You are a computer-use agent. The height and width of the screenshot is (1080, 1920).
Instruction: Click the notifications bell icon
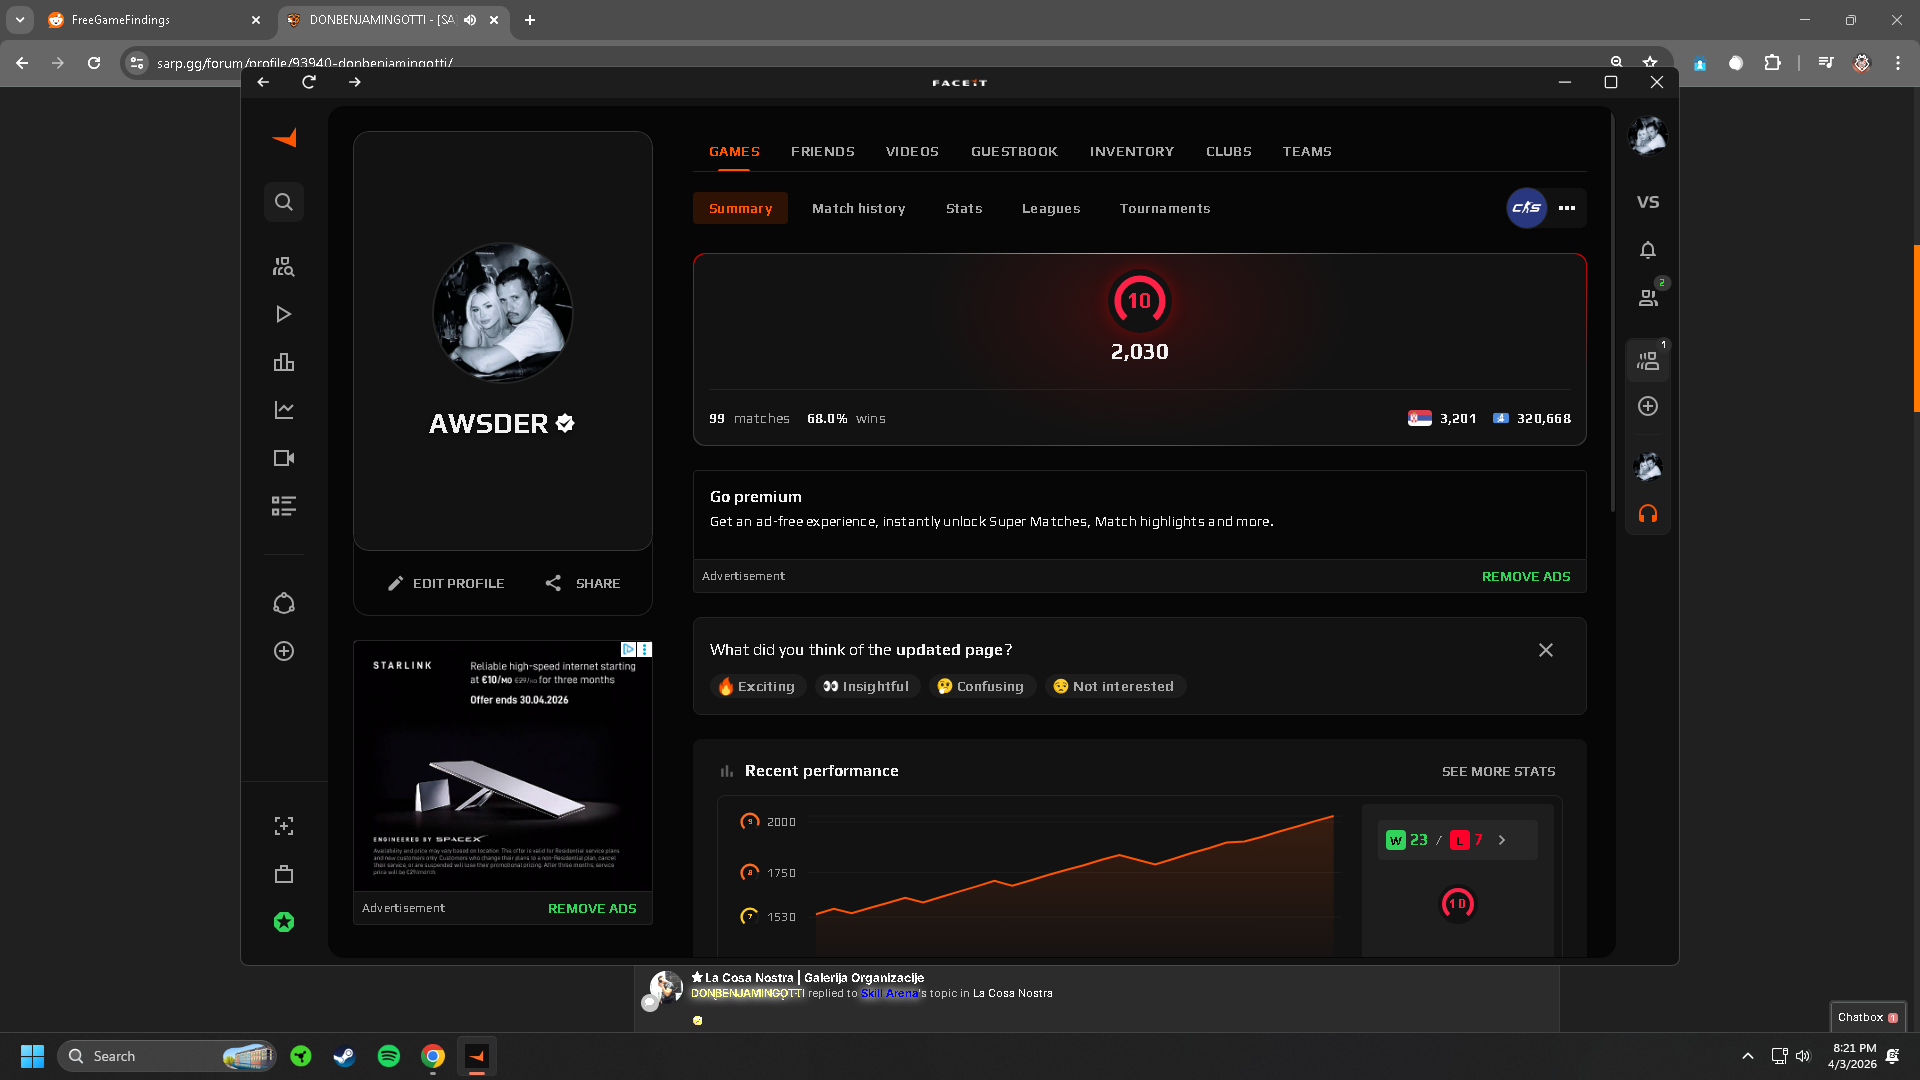(1648, 250)
